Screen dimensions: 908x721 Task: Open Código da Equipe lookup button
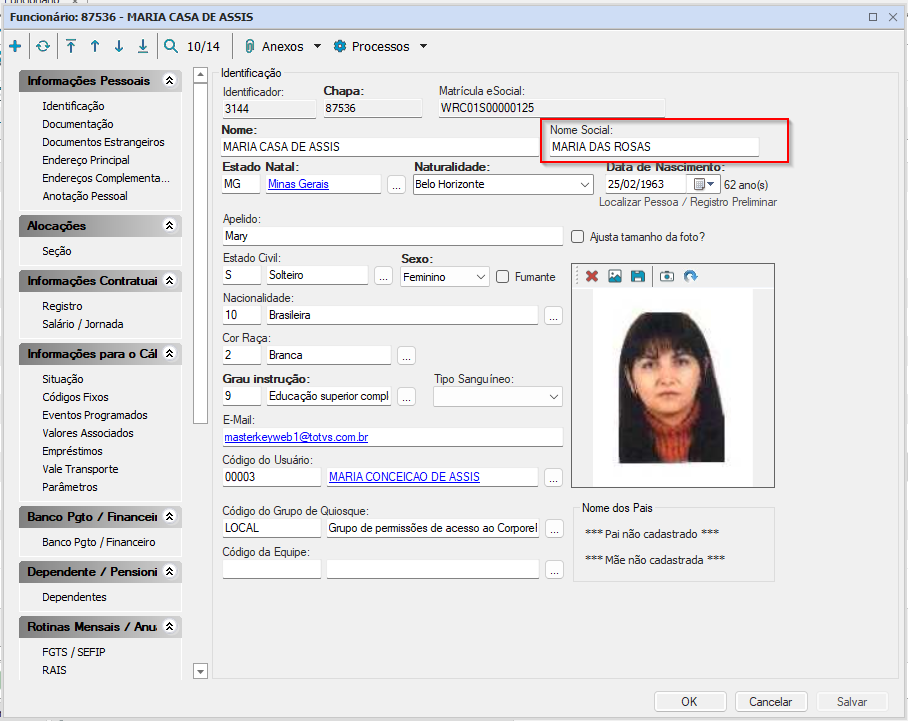click(554, 569)
